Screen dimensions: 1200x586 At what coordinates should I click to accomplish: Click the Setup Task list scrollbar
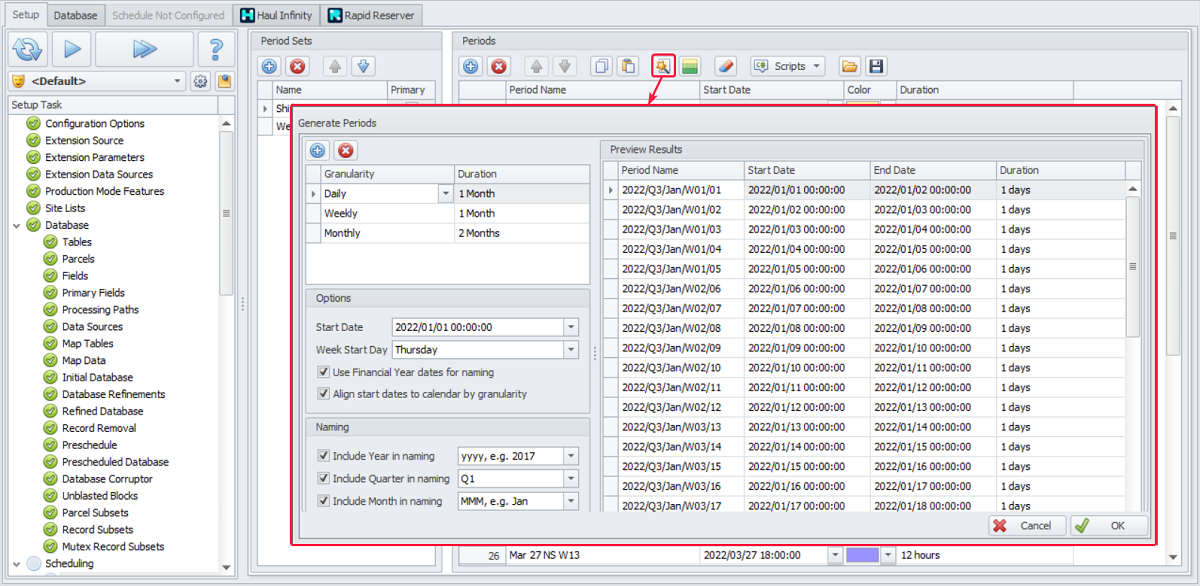226,213
